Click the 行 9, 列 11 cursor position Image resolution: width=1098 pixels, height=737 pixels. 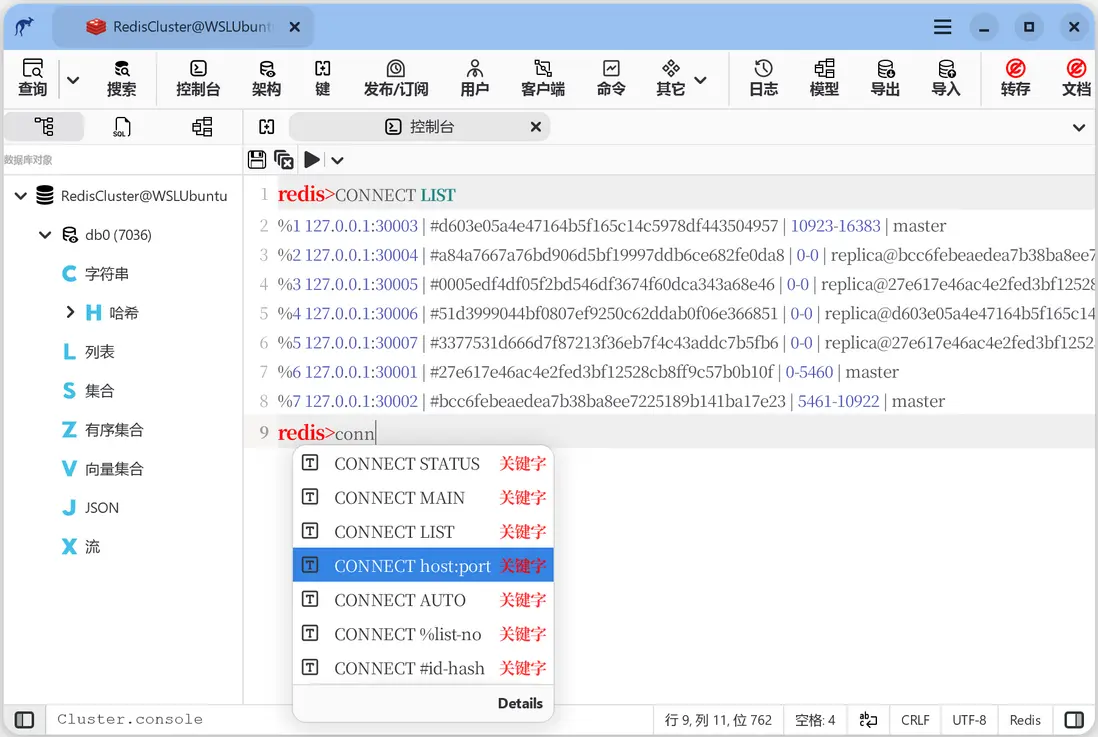pyautogui.click(x=718, y=720)
